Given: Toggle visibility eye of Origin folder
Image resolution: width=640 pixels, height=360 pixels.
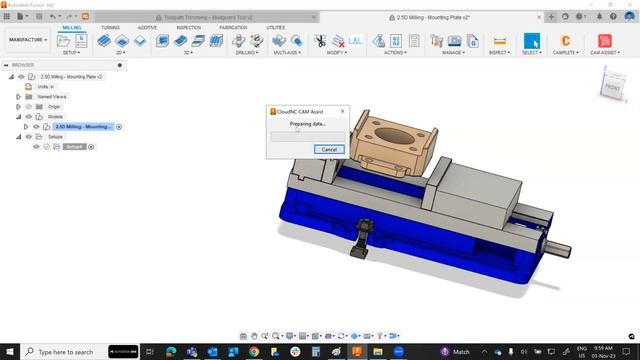Looking at the screenshot, I should coord(29,107).
